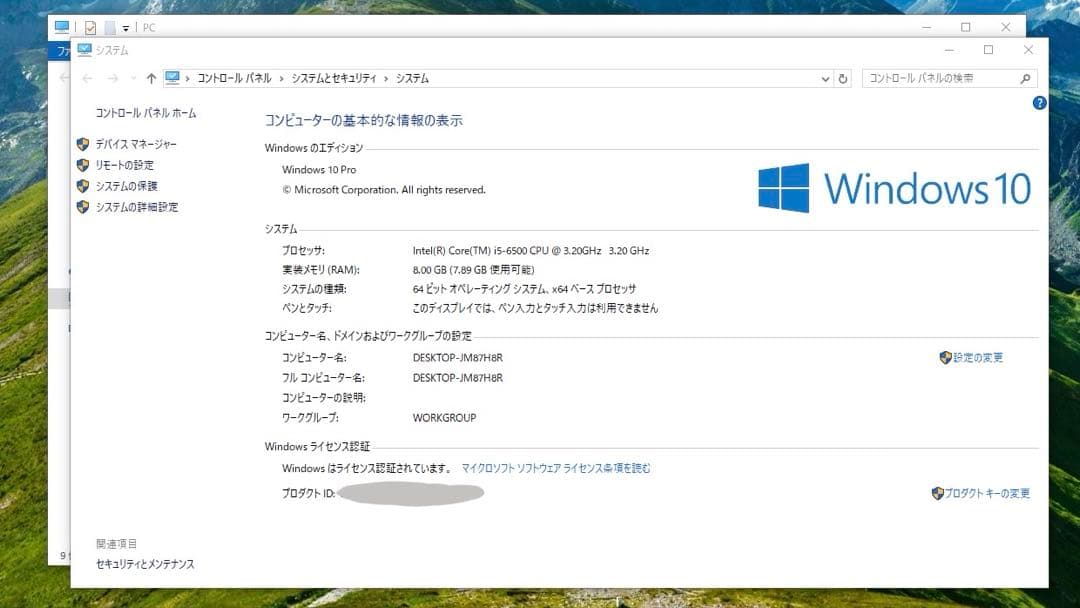This screenshot has height=608, width=1080.
Task: Click the new folder icon in PC window toolbar
Action: click(x=110, y=28)
